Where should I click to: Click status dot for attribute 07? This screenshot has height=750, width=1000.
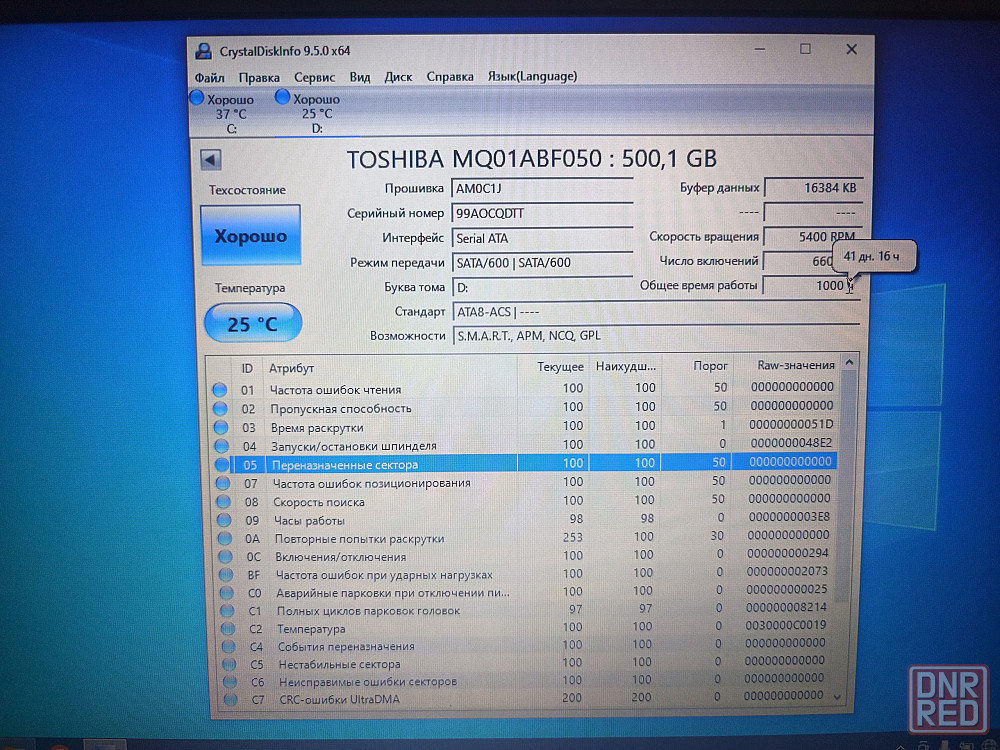[x=223, y=483]
